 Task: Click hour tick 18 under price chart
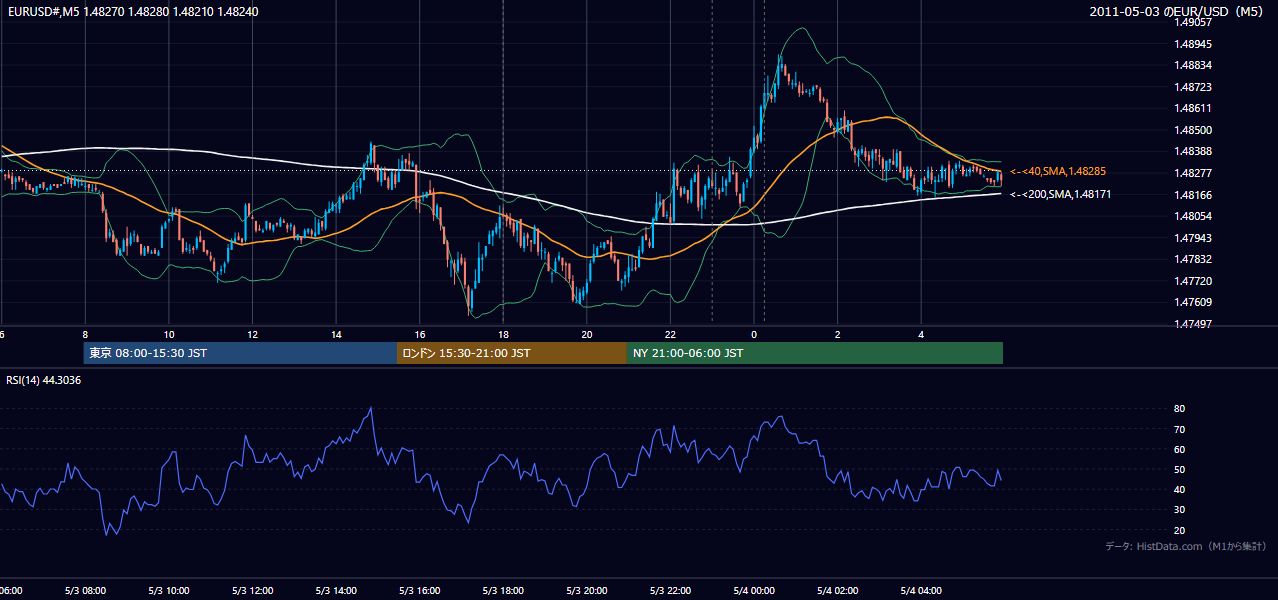pyautogui.click(x=503, y=335)
